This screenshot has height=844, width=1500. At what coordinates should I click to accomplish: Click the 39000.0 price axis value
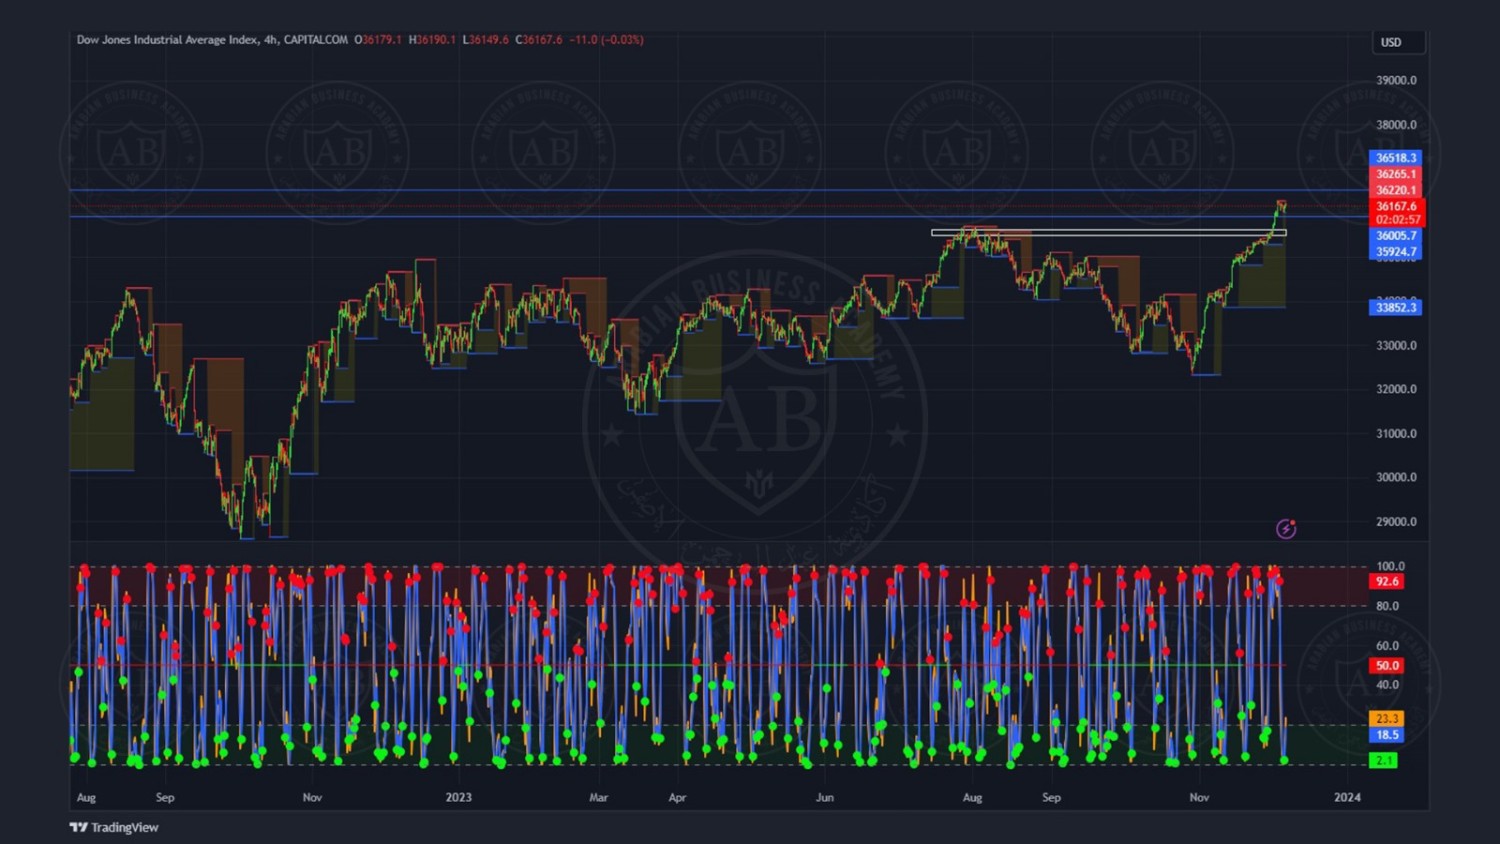tap(1396, 80)
